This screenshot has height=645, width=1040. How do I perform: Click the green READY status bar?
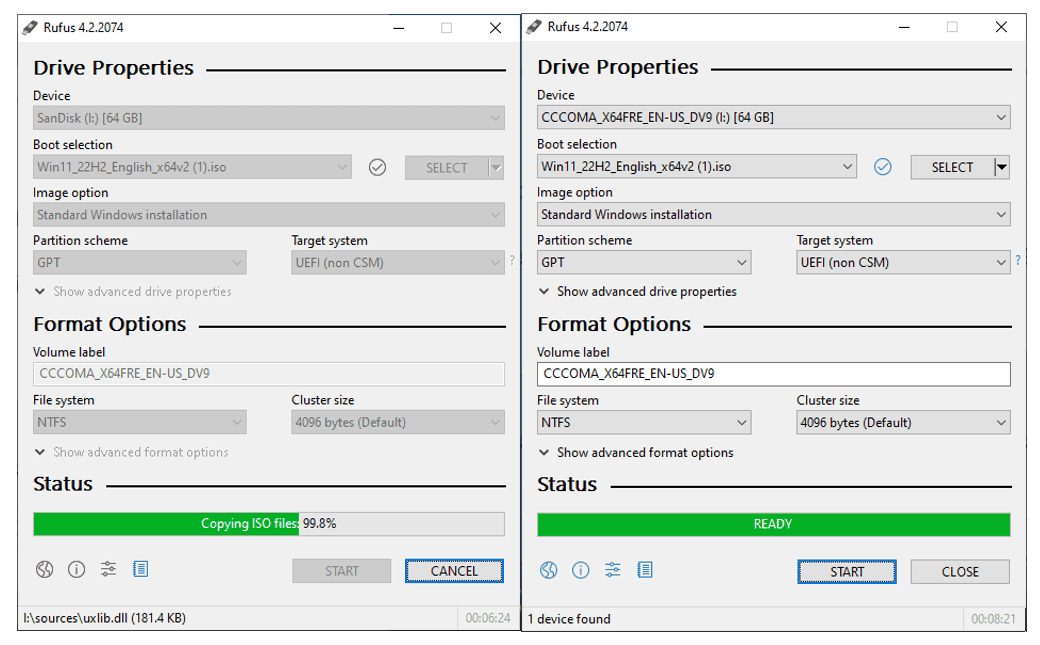773,524
